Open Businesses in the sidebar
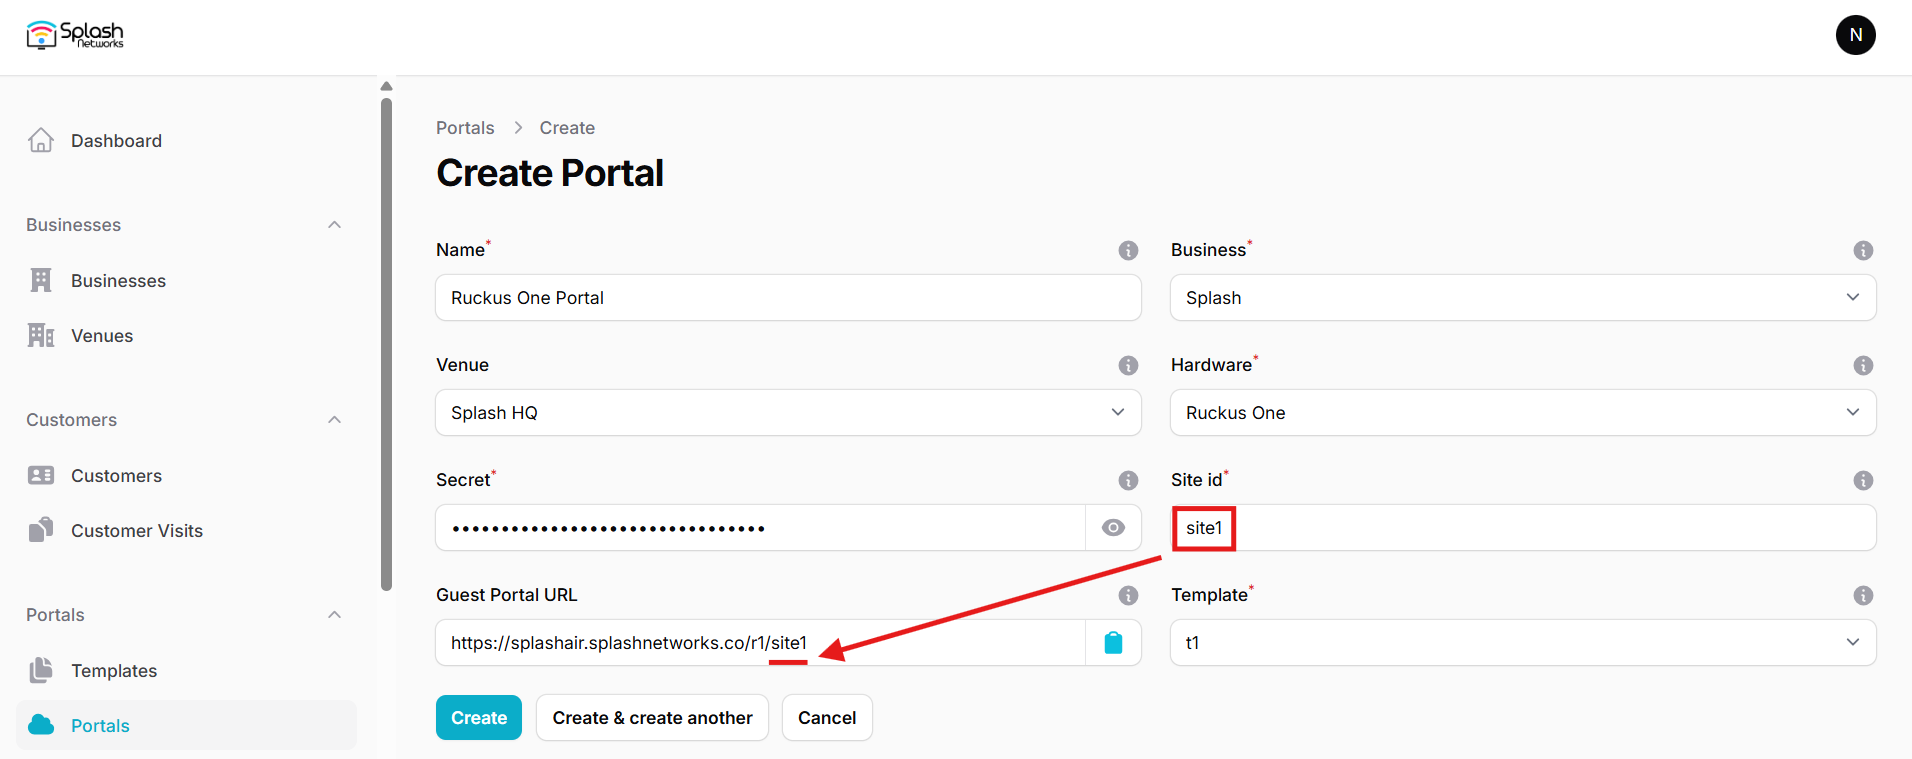 [186, 280]
